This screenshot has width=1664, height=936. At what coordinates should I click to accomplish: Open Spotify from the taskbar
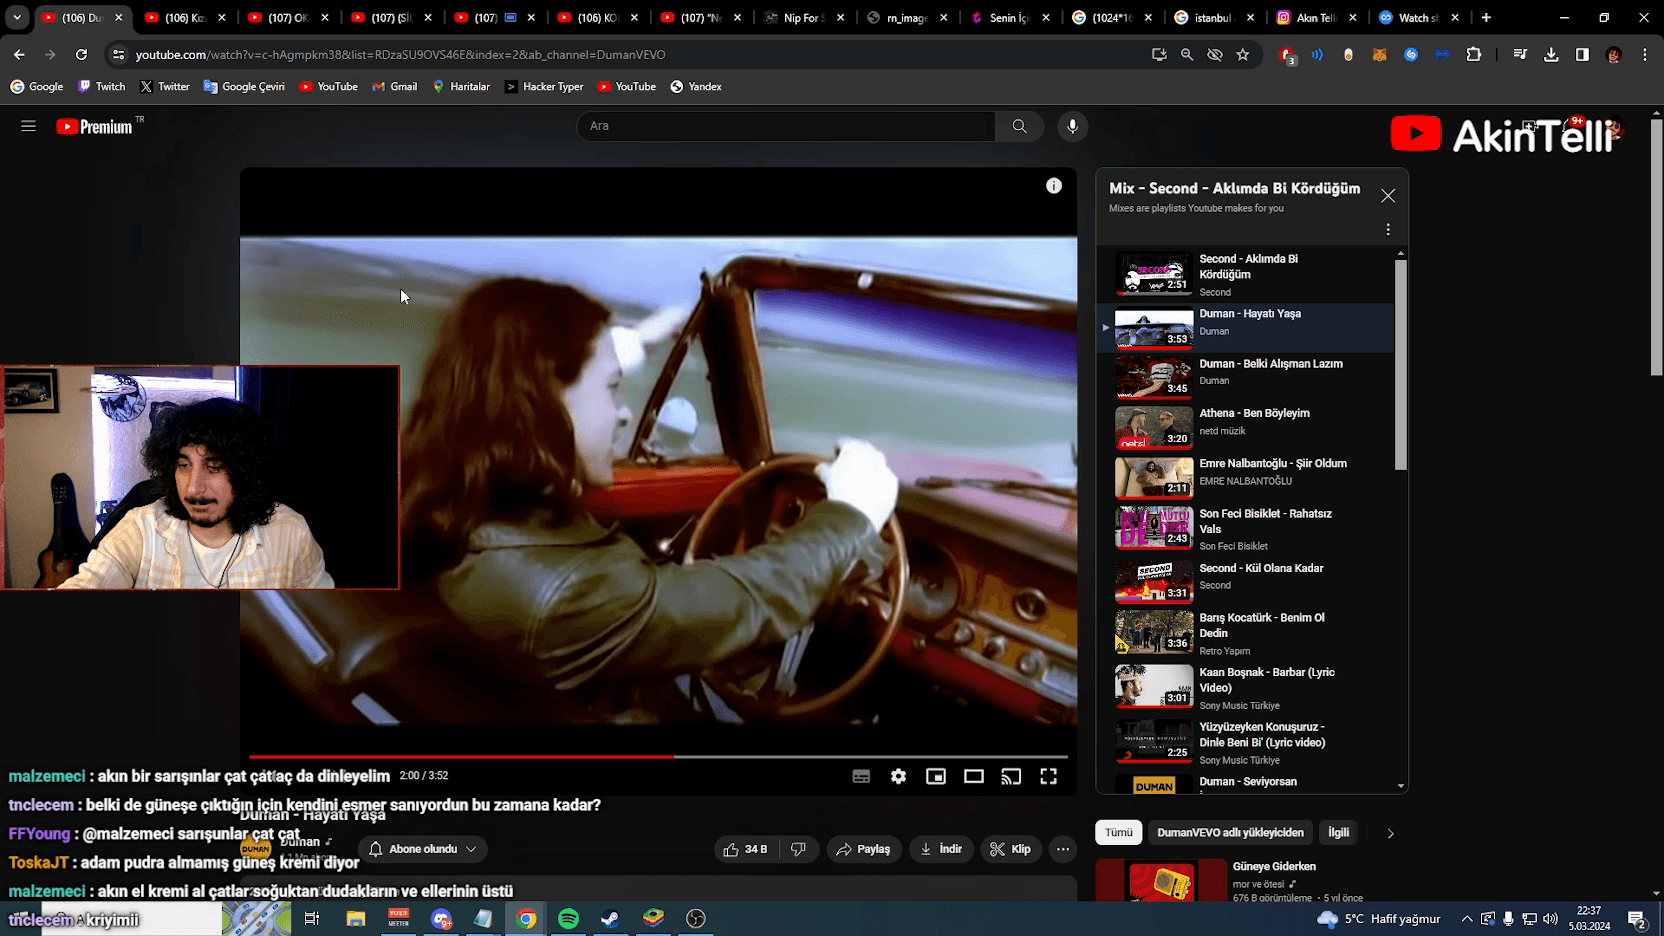[568, 919]
